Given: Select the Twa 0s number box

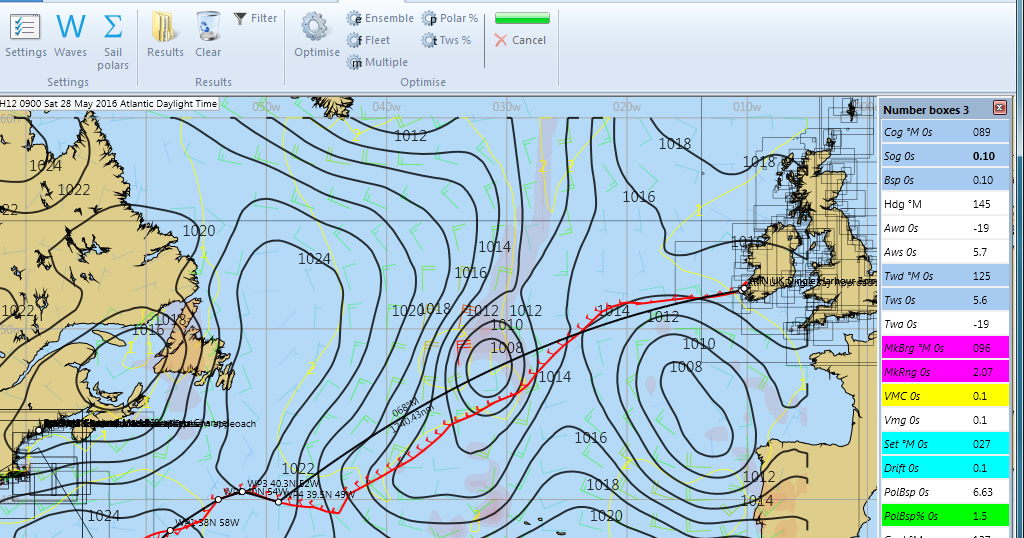Looking at the screenshot, I should click(944, 324).
